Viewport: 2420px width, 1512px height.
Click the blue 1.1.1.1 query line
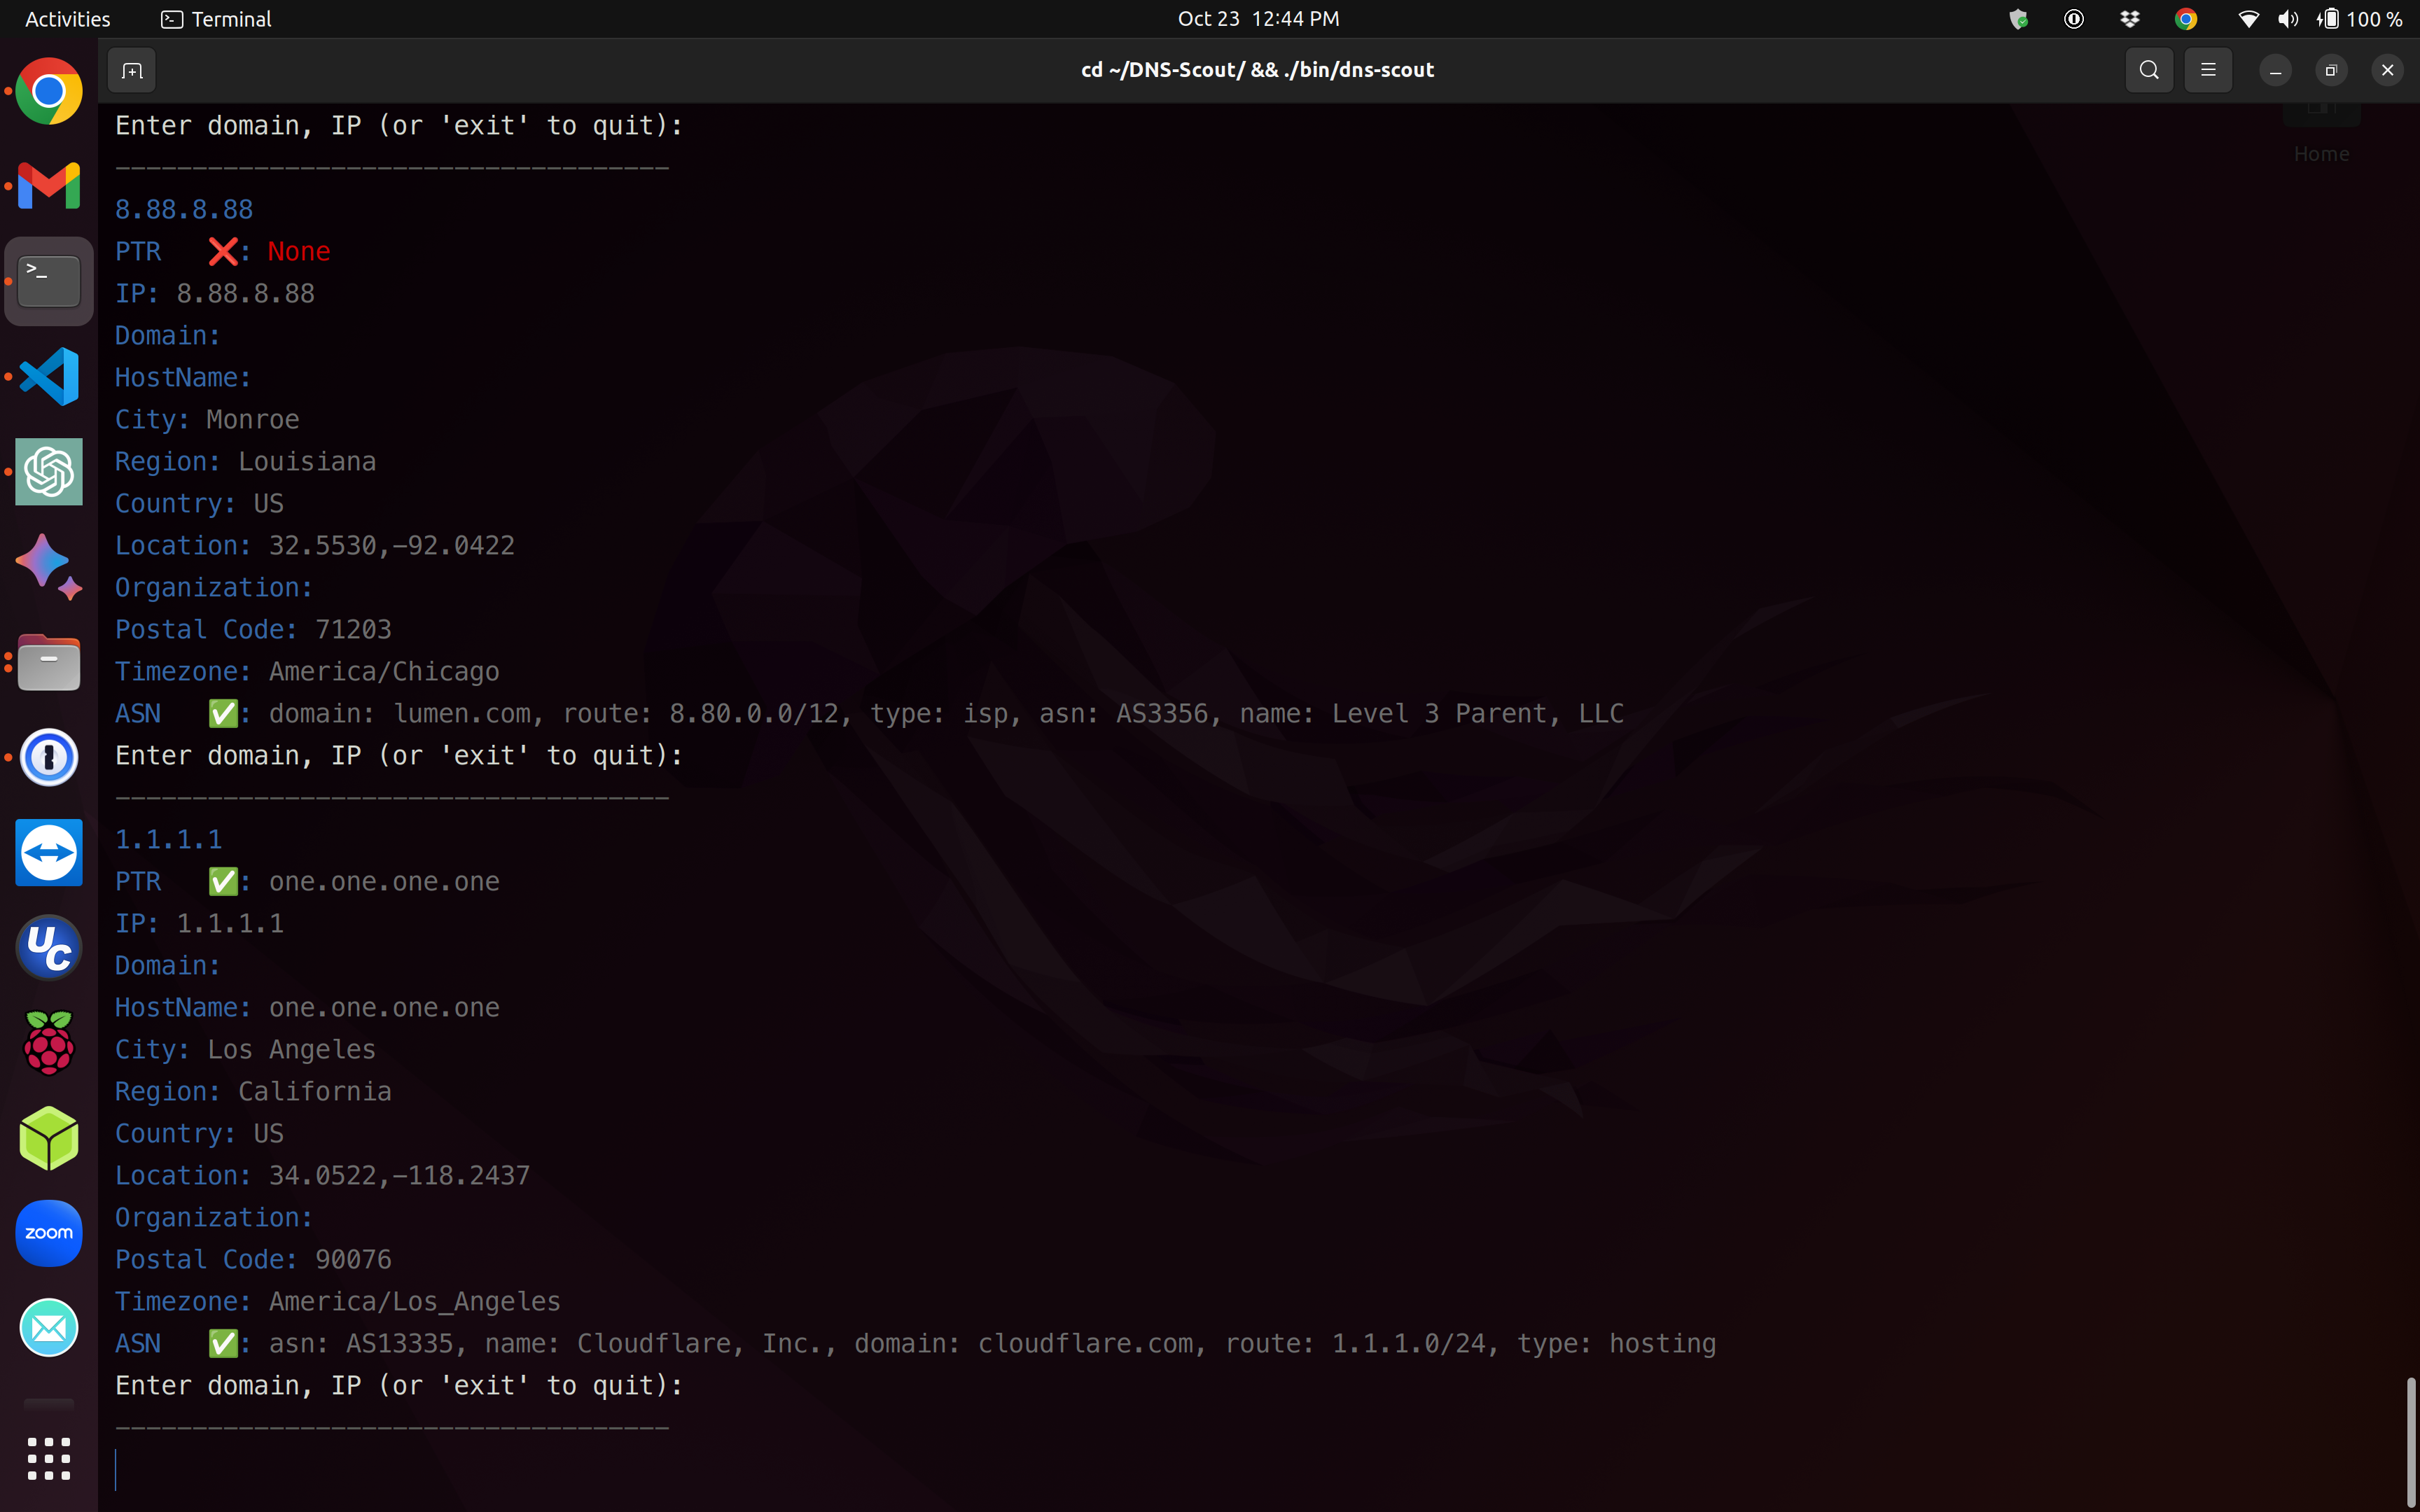click(169, 840)
